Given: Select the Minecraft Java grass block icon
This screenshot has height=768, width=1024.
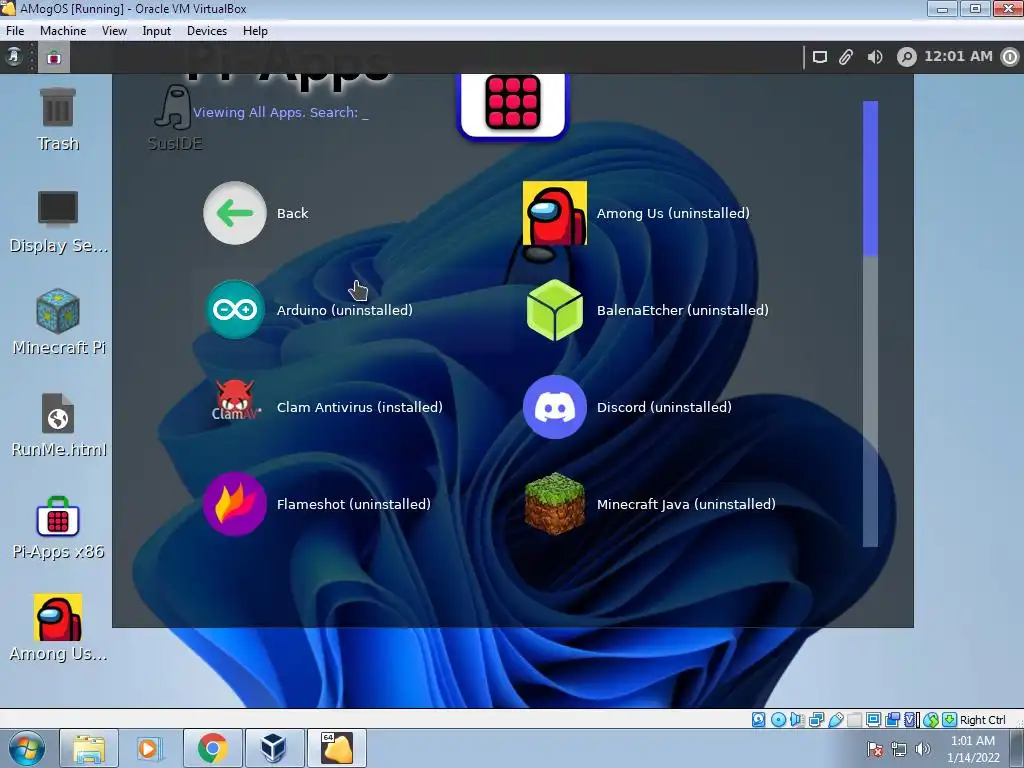Looking at the screenshot, I should [554, 504].
